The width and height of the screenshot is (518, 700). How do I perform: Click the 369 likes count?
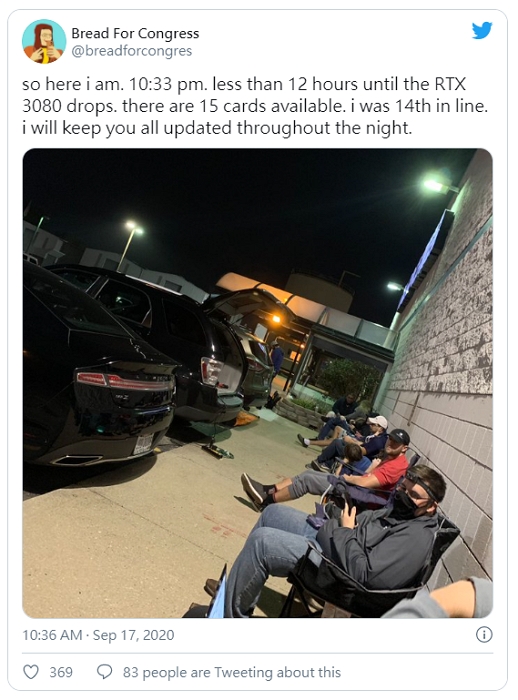(x=61, y=672)
